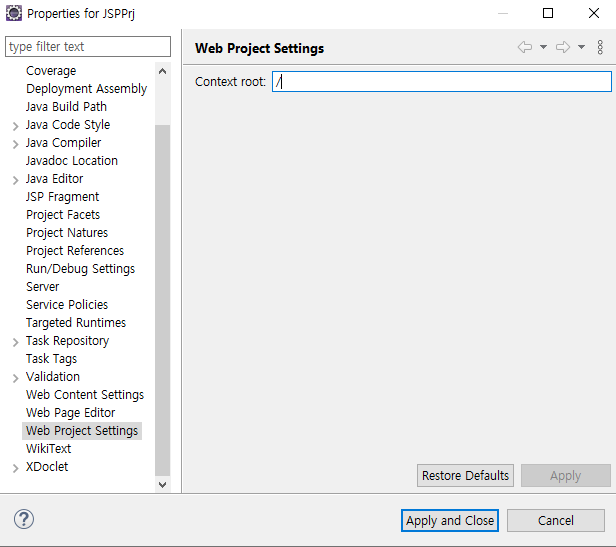The image size is (616, 547).
Task: Expand the Validation node
Action: click(x=15, y=378)
